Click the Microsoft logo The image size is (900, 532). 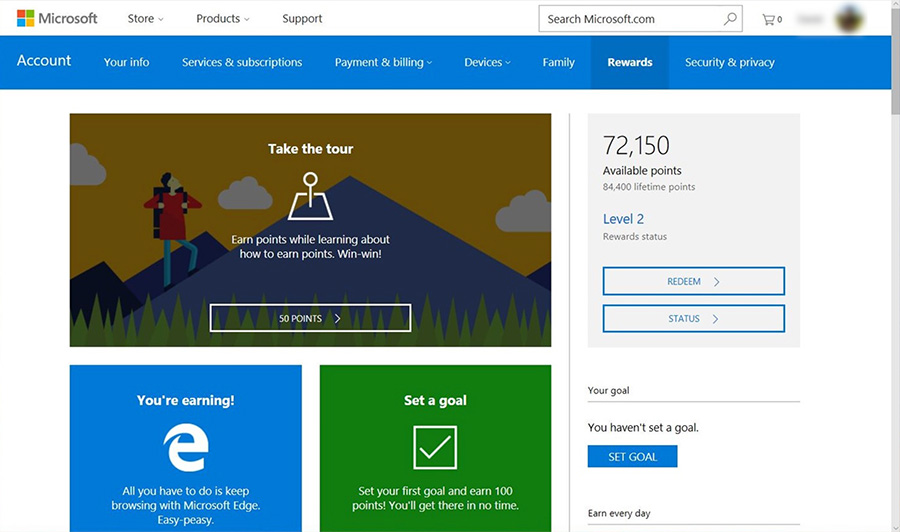[x=57, y=18]
